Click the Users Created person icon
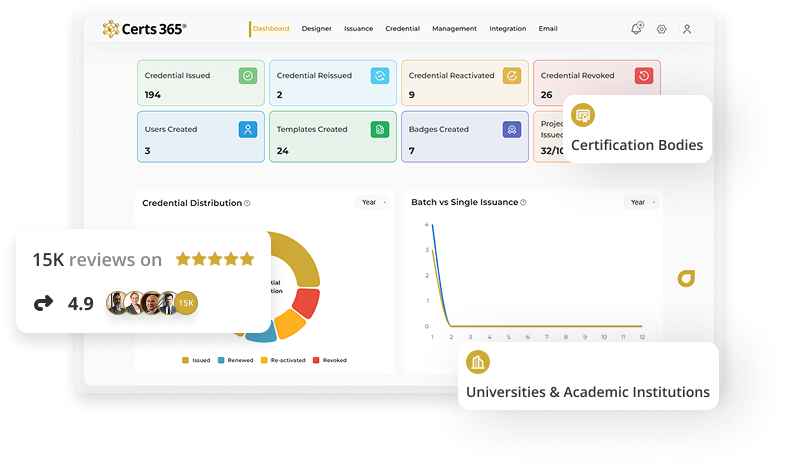The width and height of the screenshot is (786, 476). (x=248, y=130)
